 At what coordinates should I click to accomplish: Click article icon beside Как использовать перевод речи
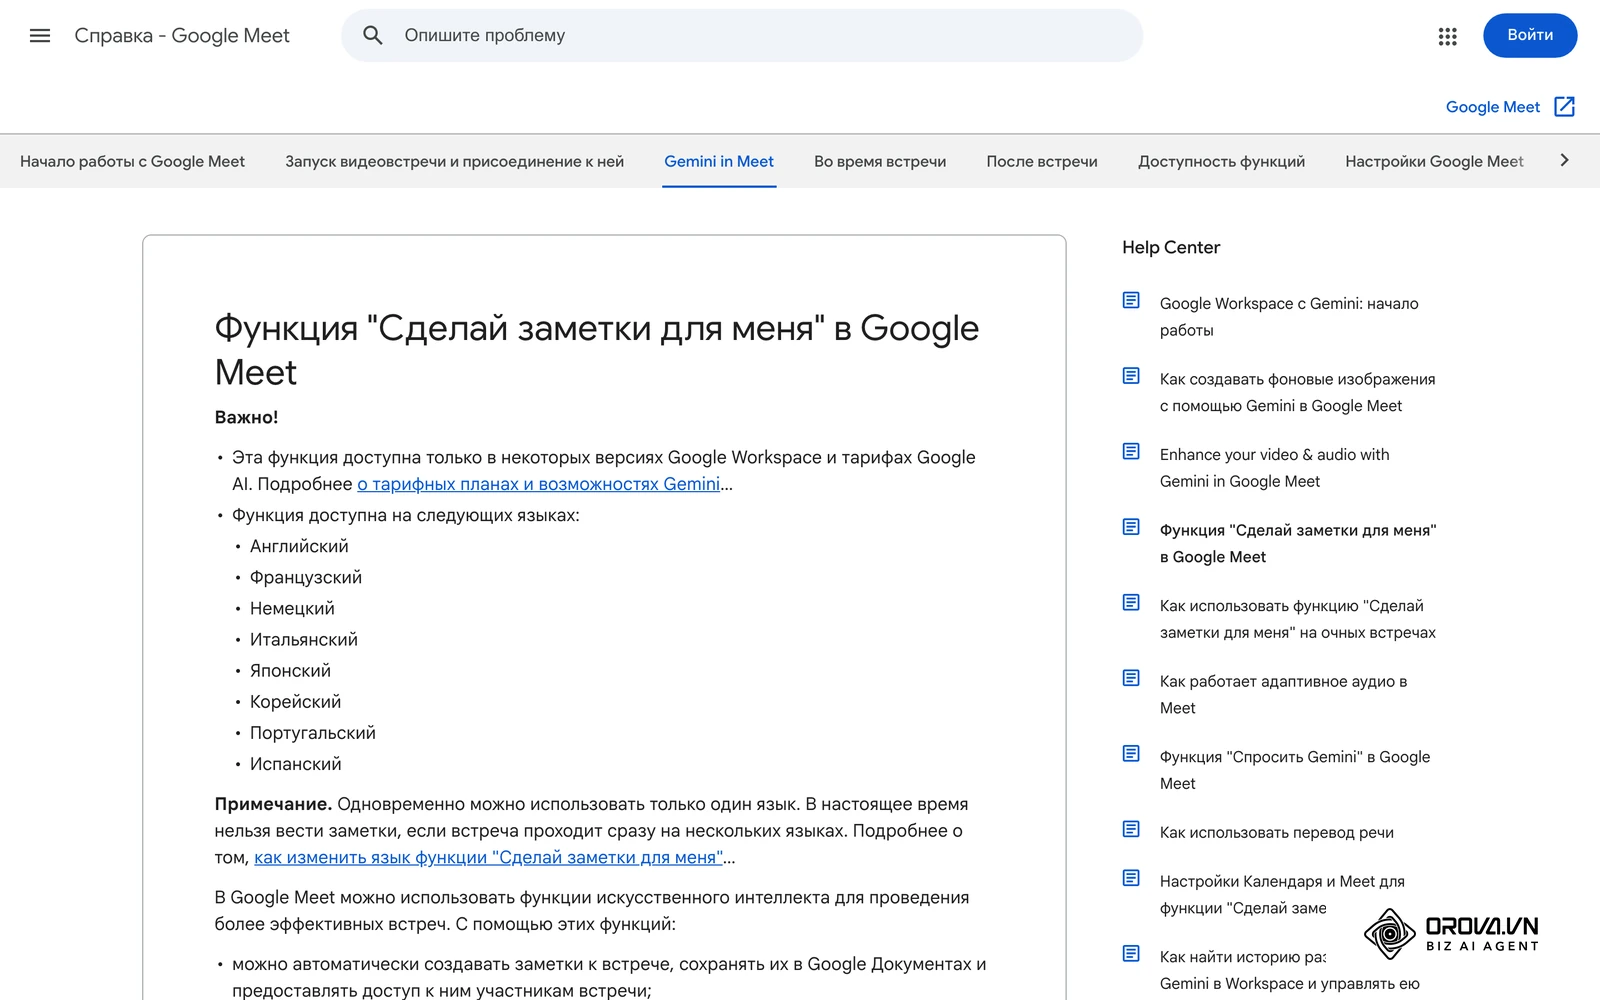click(x=1131, y=829)
